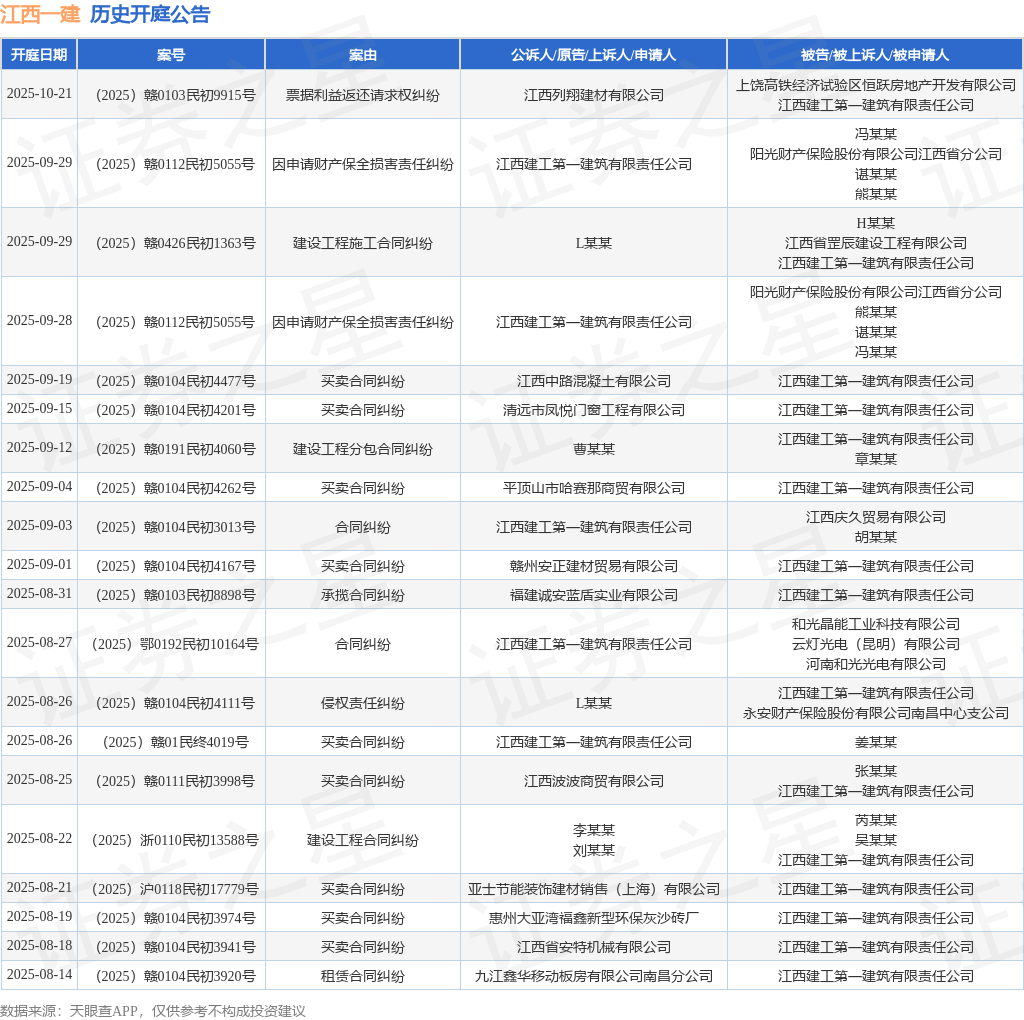1024x1020 pixels.
Task: Select the date 2025-09-28
Action: [39, 321]
